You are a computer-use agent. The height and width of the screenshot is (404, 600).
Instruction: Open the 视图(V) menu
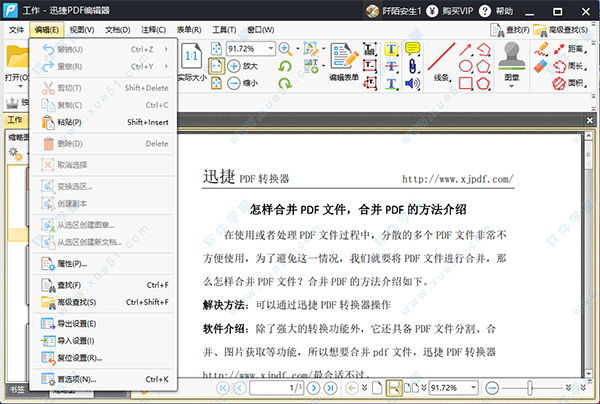pos(84,30)
